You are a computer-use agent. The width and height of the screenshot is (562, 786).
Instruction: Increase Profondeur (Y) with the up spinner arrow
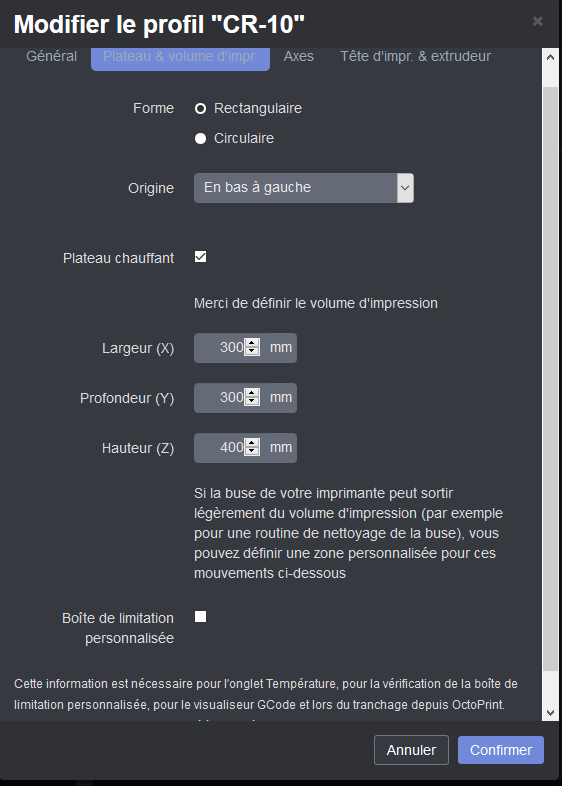point(252,394)
